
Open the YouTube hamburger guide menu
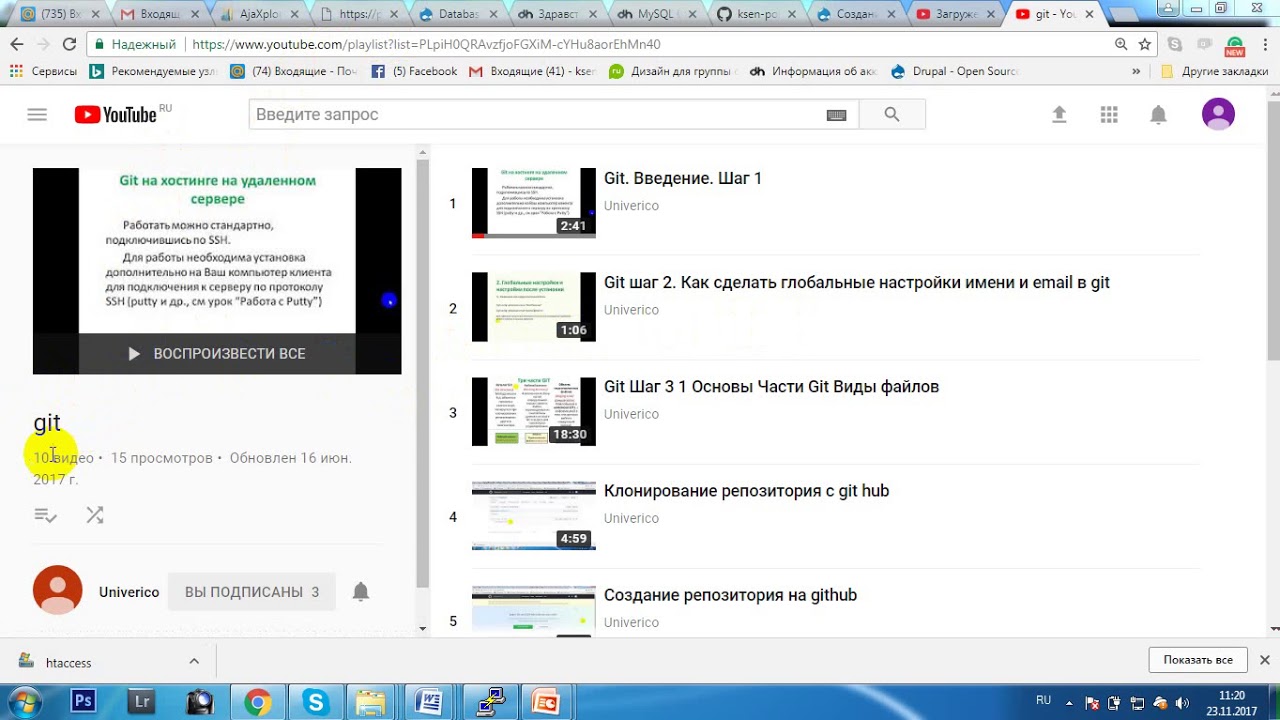[x=37, y=114]
